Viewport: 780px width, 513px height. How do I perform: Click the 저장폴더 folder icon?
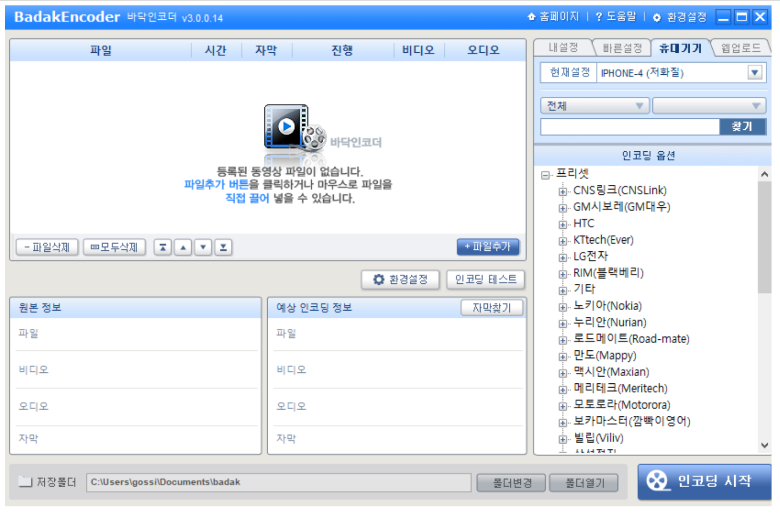point(24,482)
